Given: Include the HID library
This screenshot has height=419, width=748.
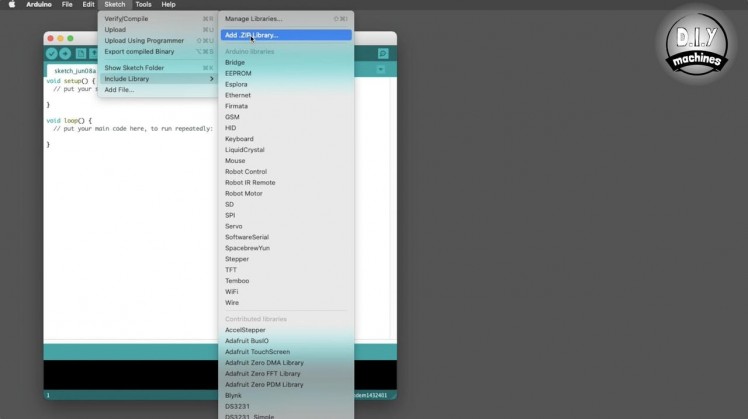Looking at the screenshot, I should tap(286, 128).
